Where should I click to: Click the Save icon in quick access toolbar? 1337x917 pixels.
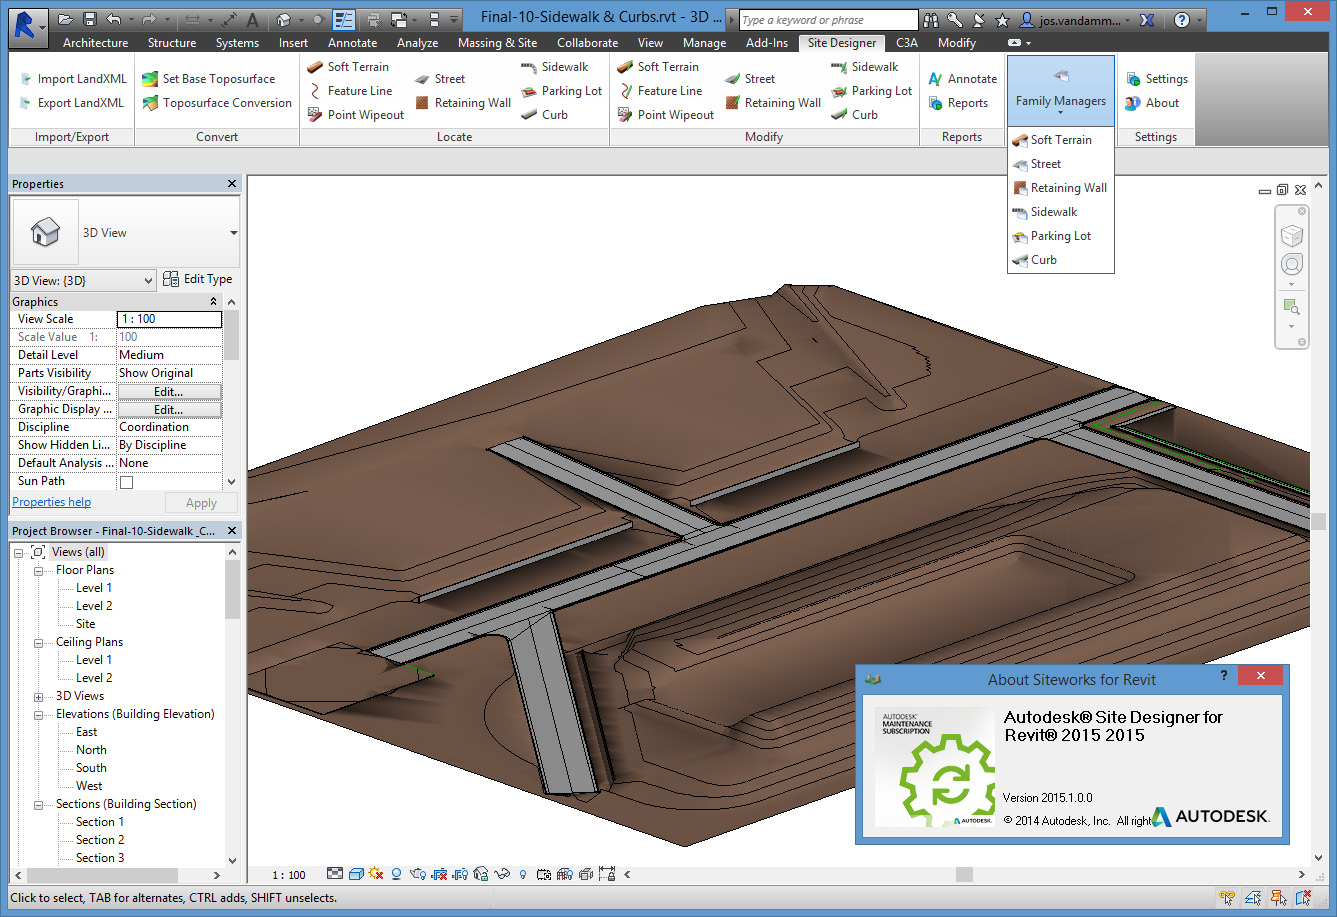point(89,19)
